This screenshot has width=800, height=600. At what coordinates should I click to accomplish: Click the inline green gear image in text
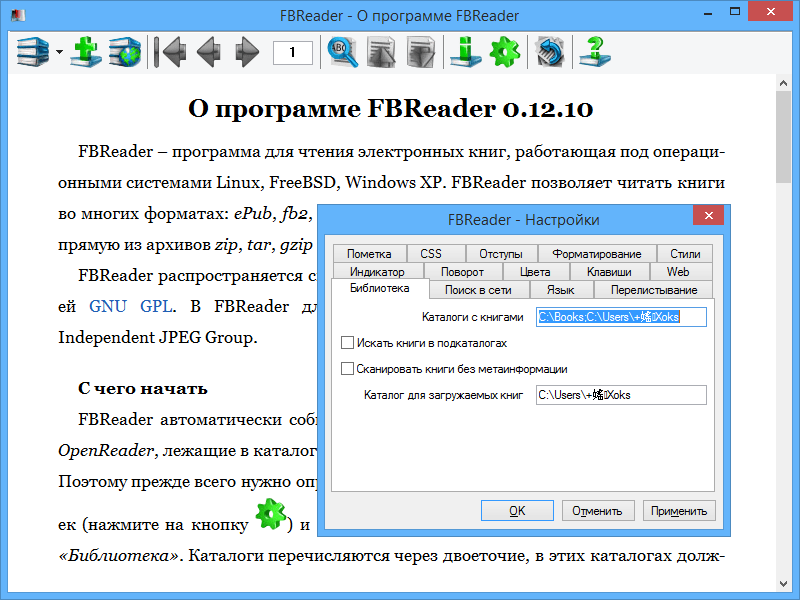(270, 514)
